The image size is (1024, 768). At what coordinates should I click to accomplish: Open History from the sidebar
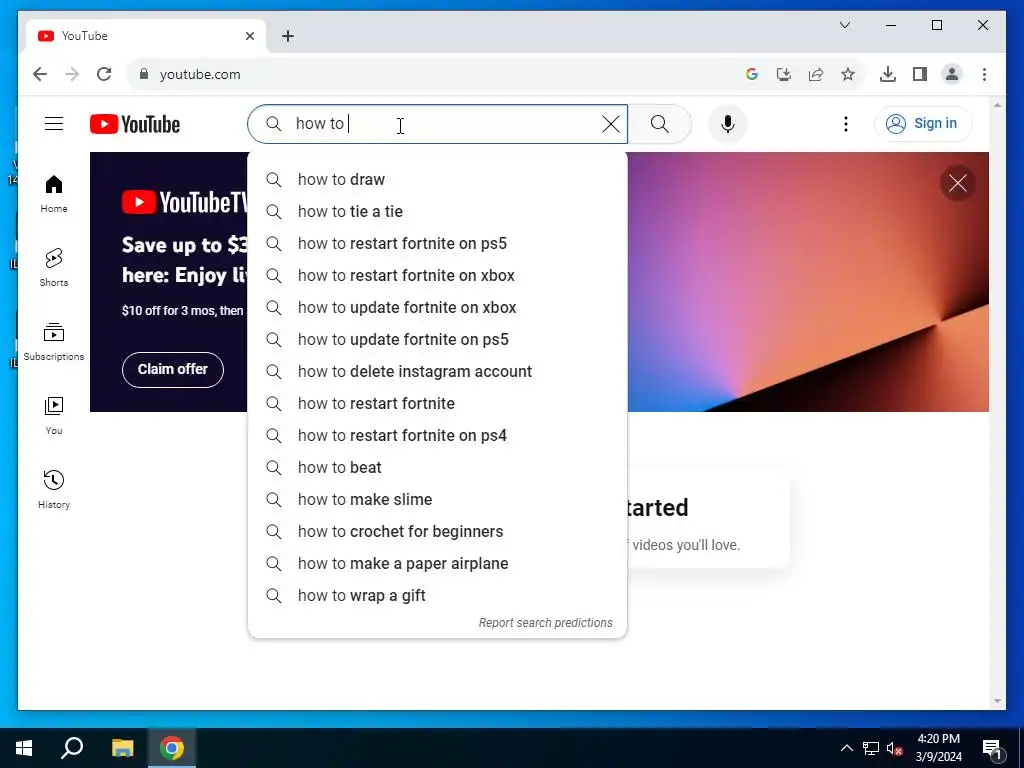click(x=54, y=489)
